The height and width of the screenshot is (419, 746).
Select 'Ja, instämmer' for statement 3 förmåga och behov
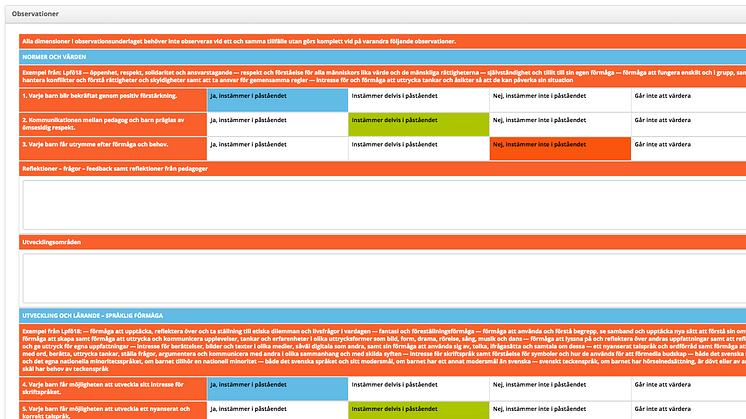tap(278, 148)
